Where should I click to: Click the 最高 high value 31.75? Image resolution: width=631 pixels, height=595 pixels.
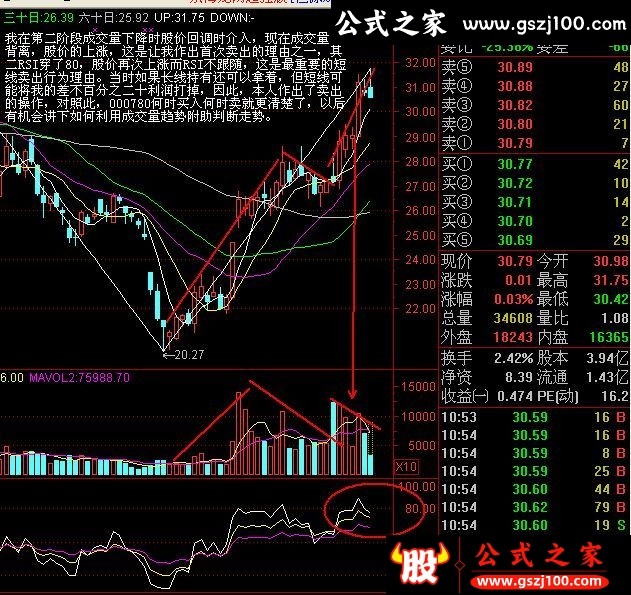coord(611,280)
